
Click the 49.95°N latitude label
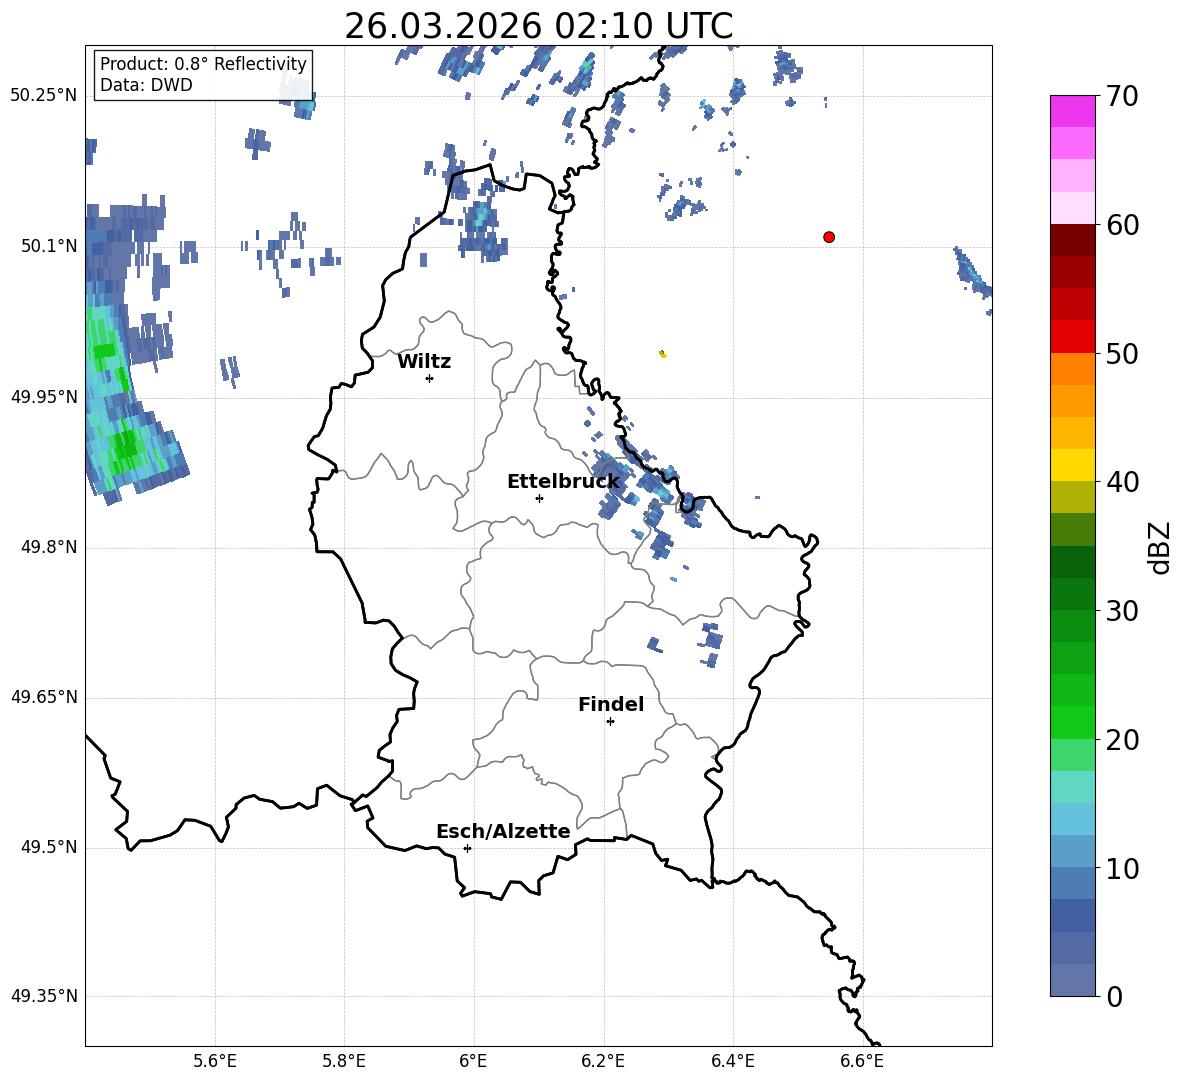(44, 397)
